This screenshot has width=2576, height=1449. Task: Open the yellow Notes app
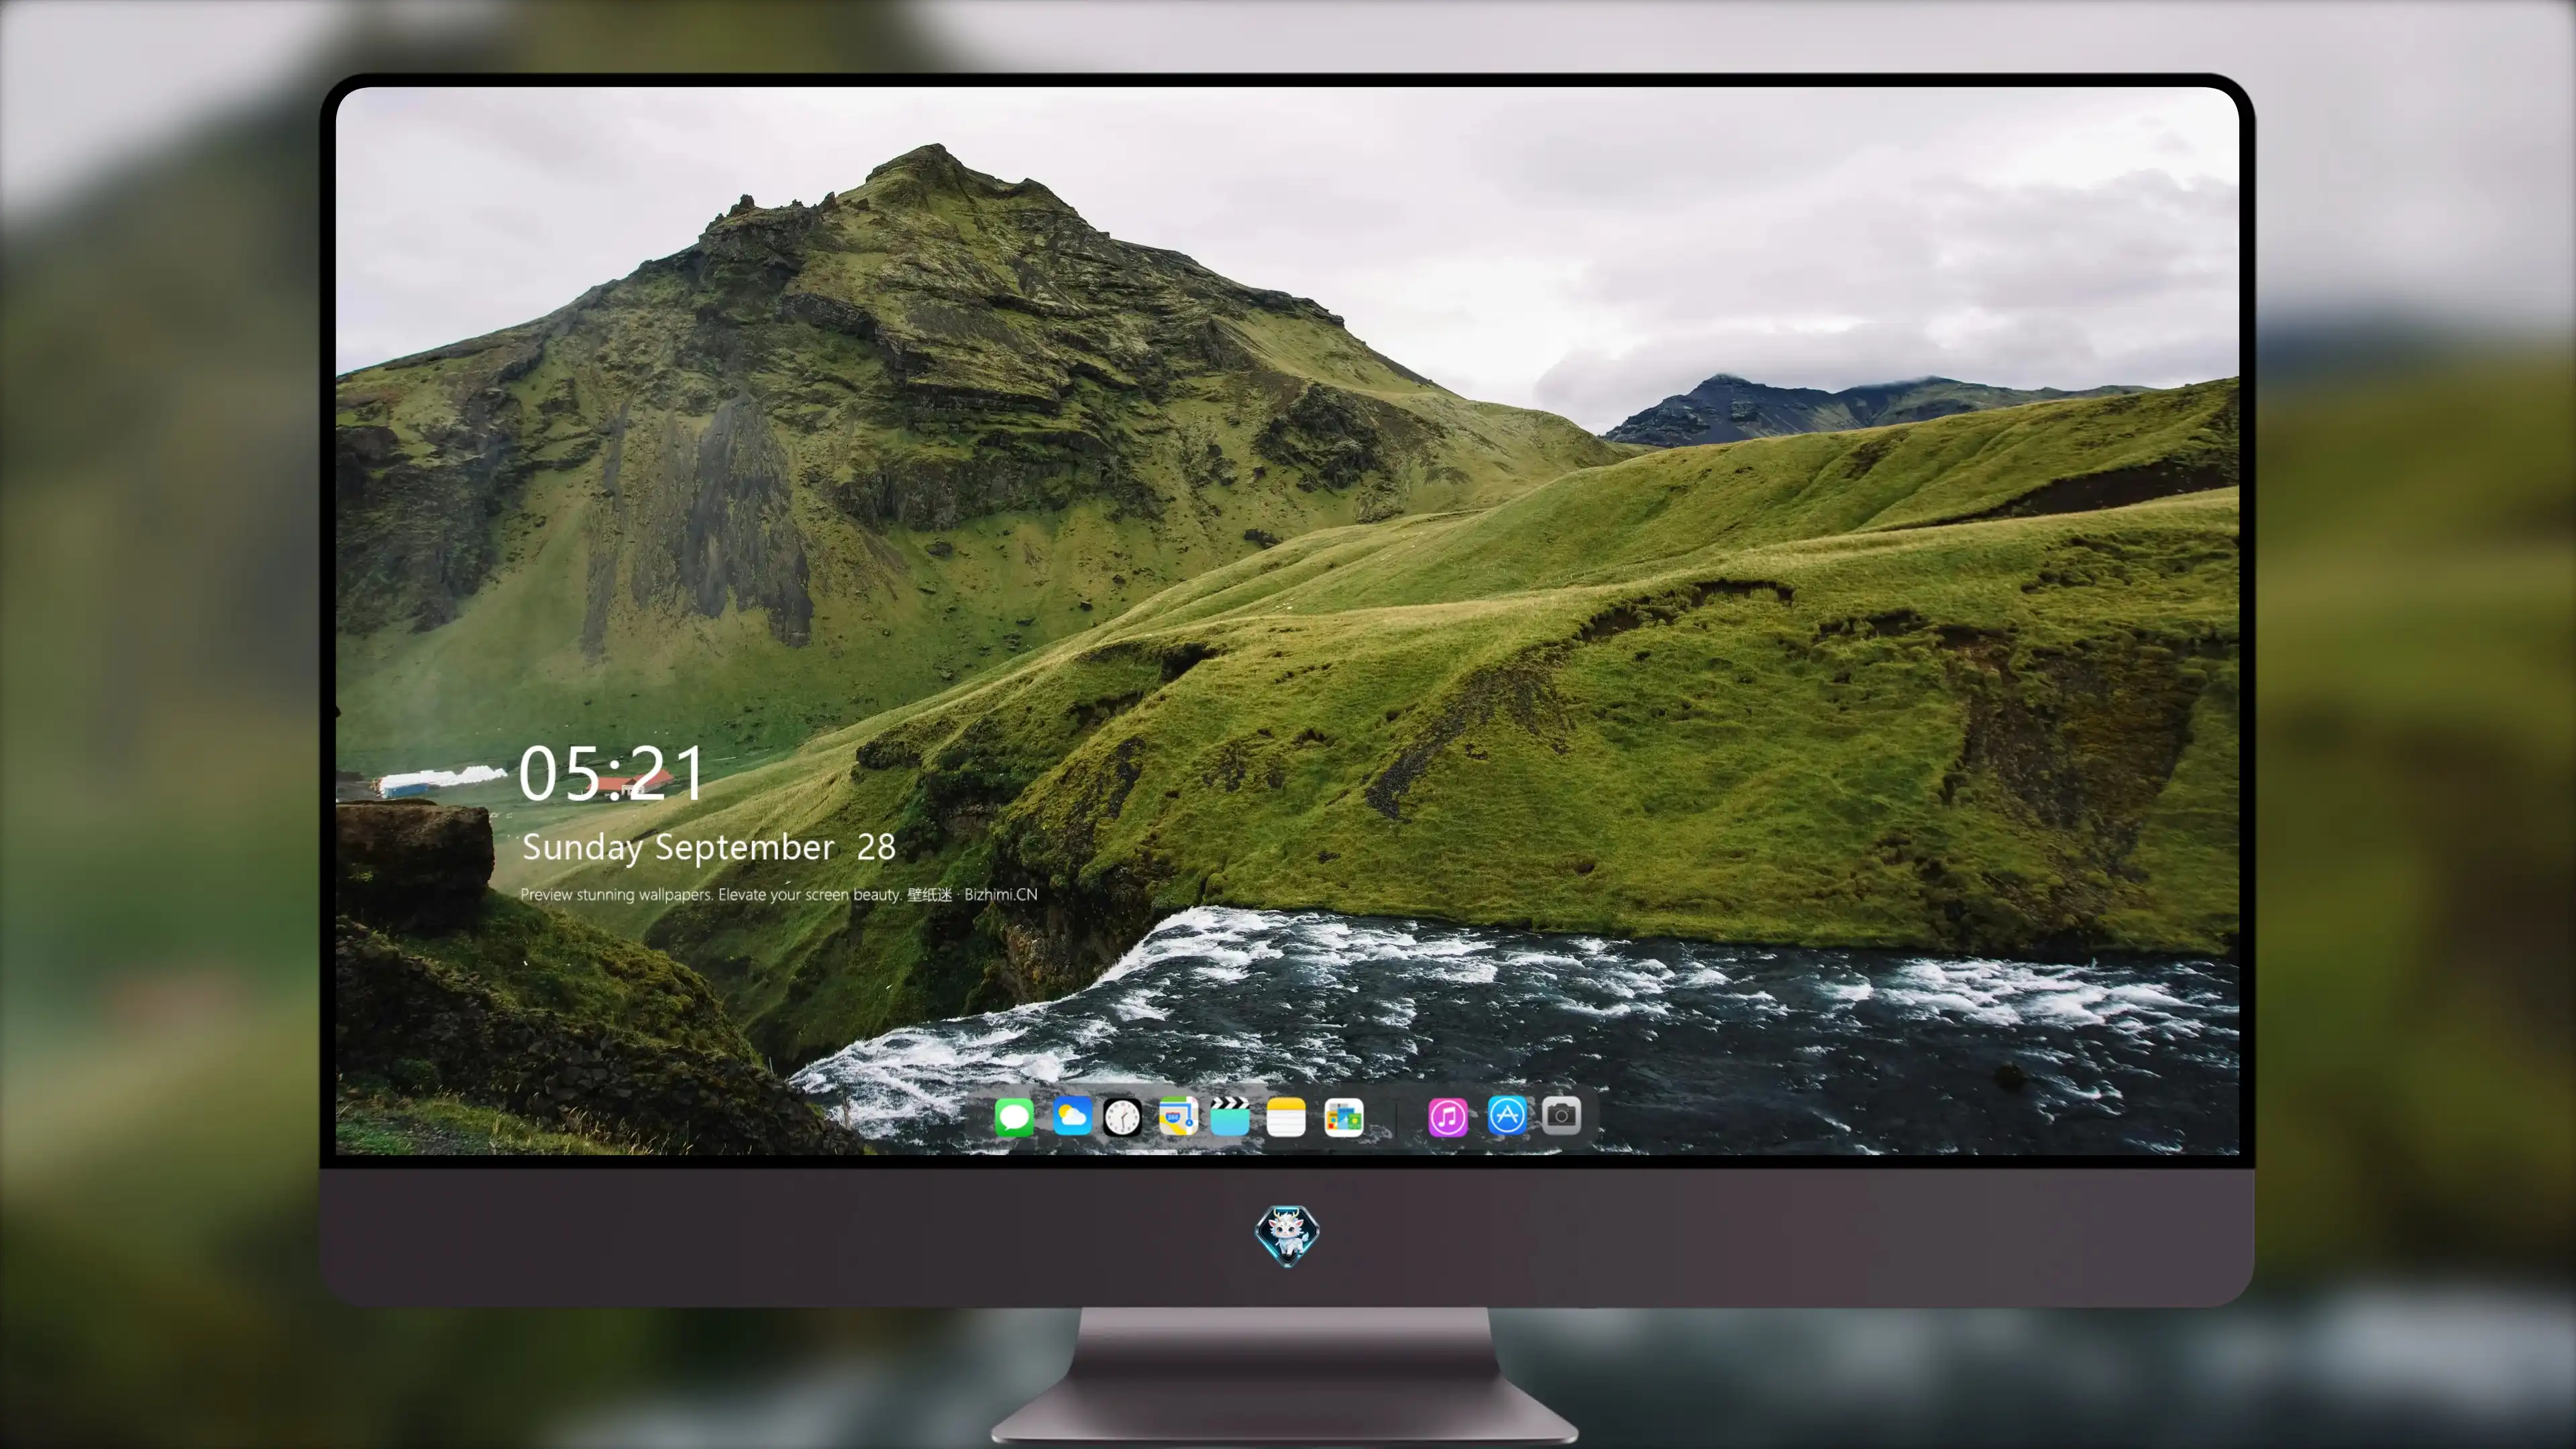click(1286, 1116)
